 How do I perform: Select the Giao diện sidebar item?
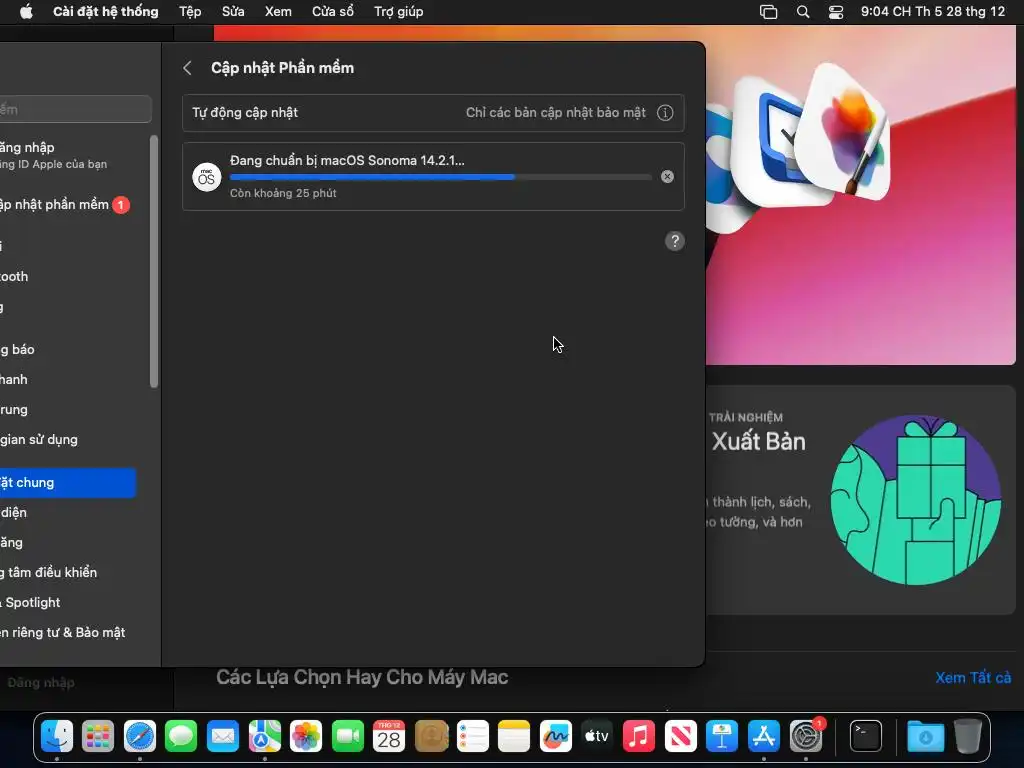point(69,513)
